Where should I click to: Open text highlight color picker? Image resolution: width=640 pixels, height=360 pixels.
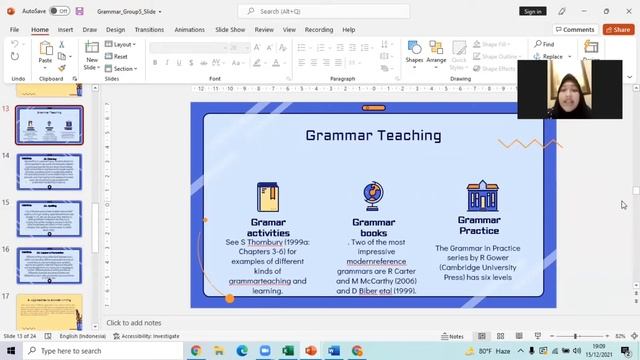coord(264,63)
